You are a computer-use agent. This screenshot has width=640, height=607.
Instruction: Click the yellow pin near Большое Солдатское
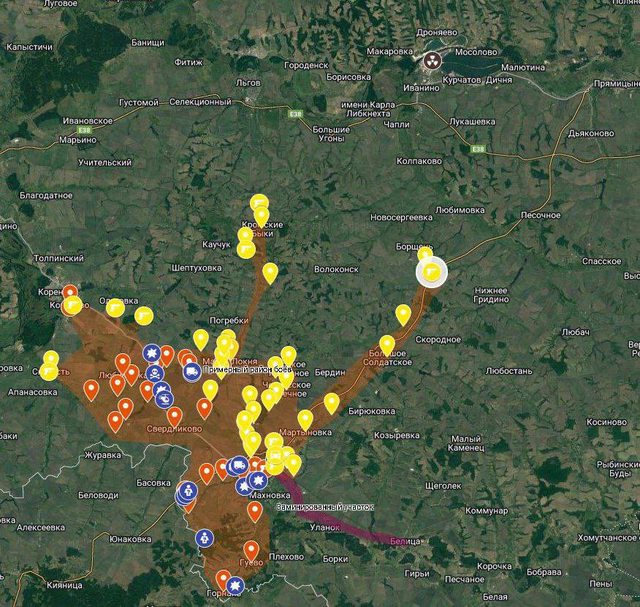point(386,344)
